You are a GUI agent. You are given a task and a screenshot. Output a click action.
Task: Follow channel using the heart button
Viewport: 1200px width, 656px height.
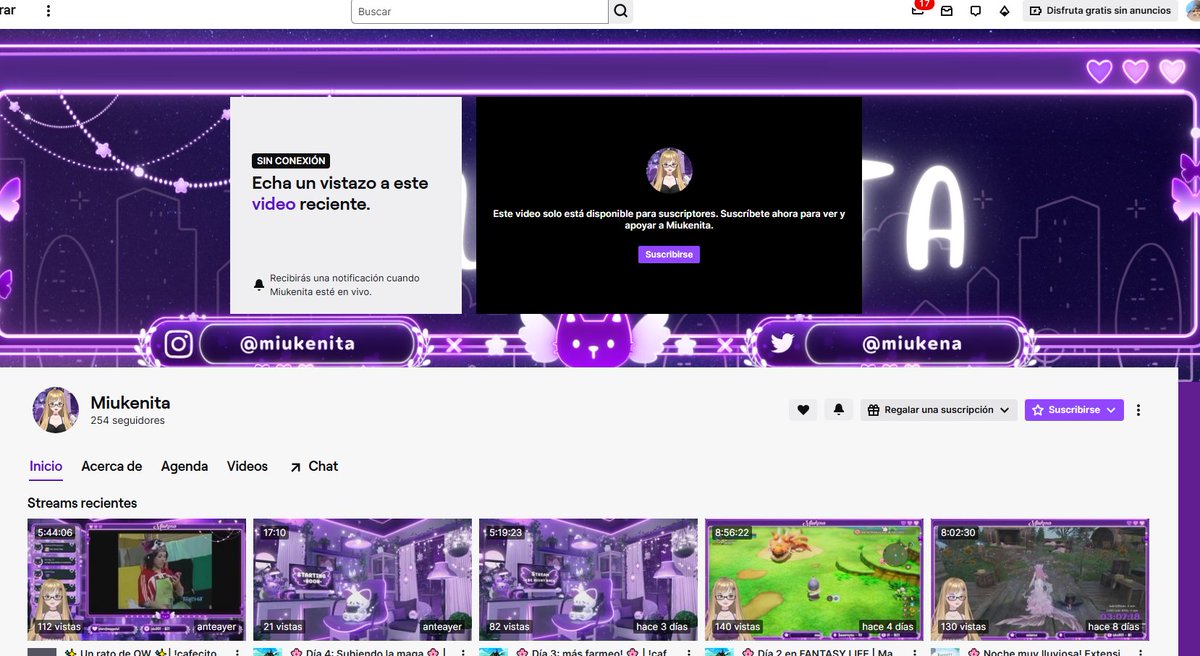coord(803,410)
